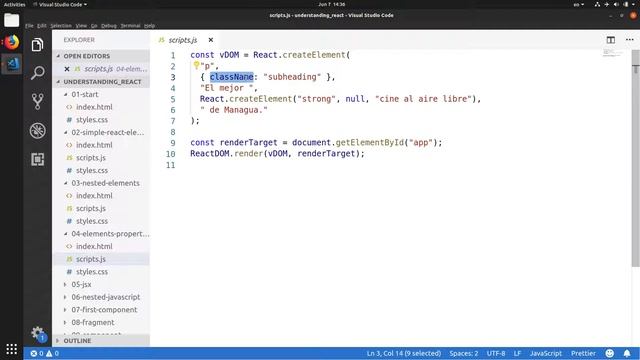
Task: Collapse the Open Editors section
Action: click(101, 56)
